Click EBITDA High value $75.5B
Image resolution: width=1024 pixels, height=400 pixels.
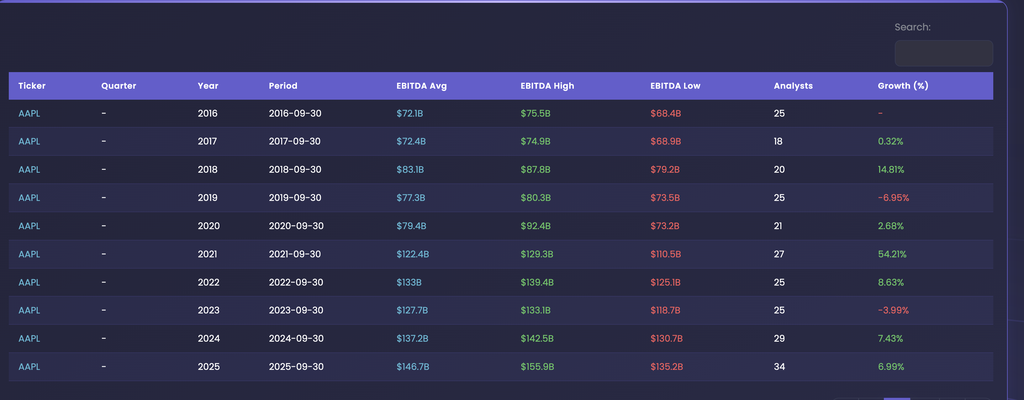[x=536, y=113]
